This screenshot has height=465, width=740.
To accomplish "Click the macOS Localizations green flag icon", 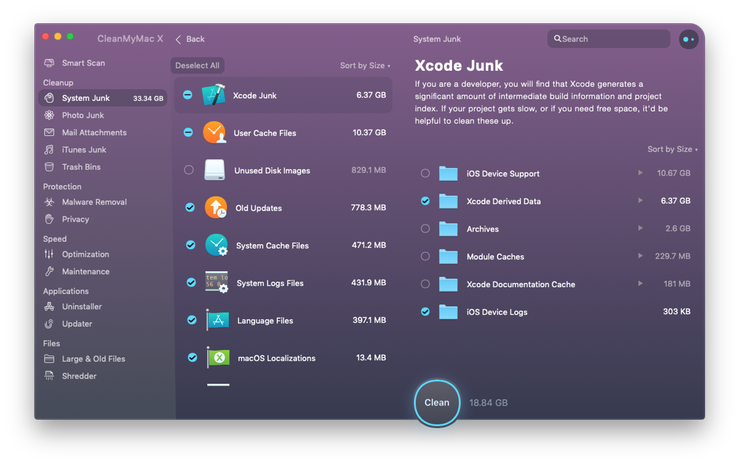I will 218,357.
